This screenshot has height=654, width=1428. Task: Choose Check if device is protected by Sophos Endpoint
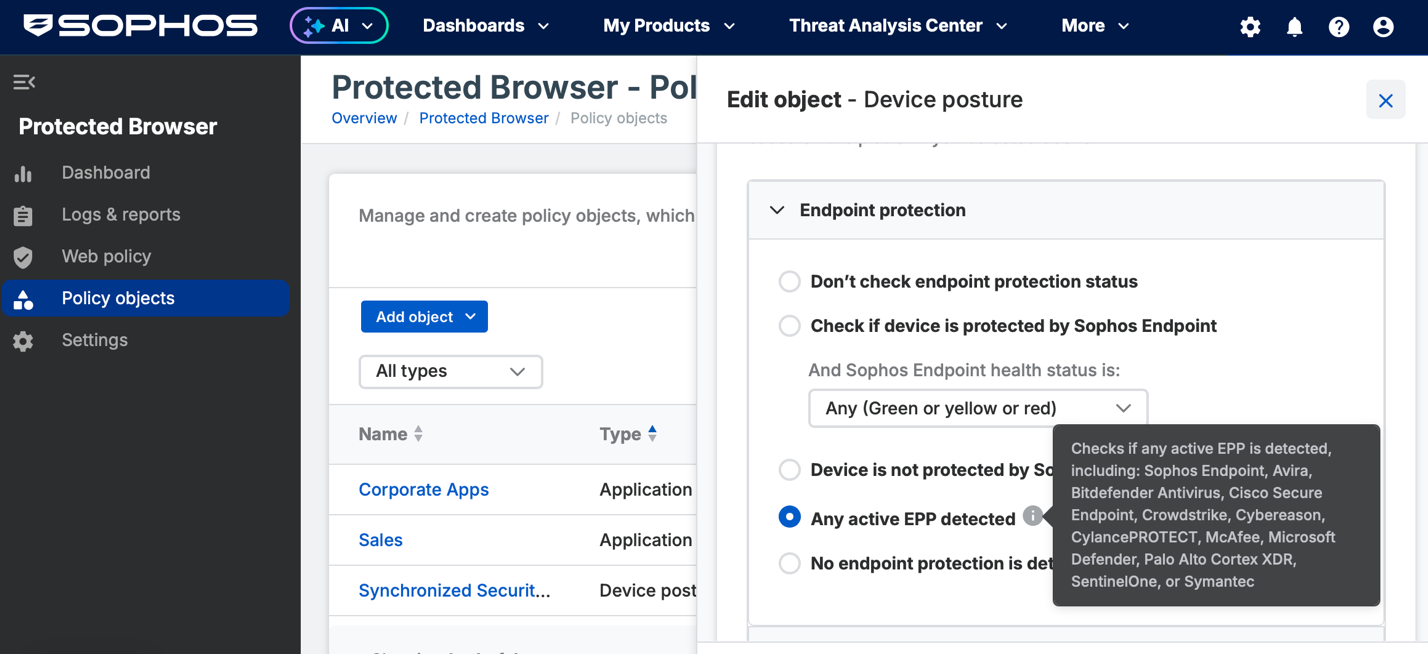(x=789, y=326)
